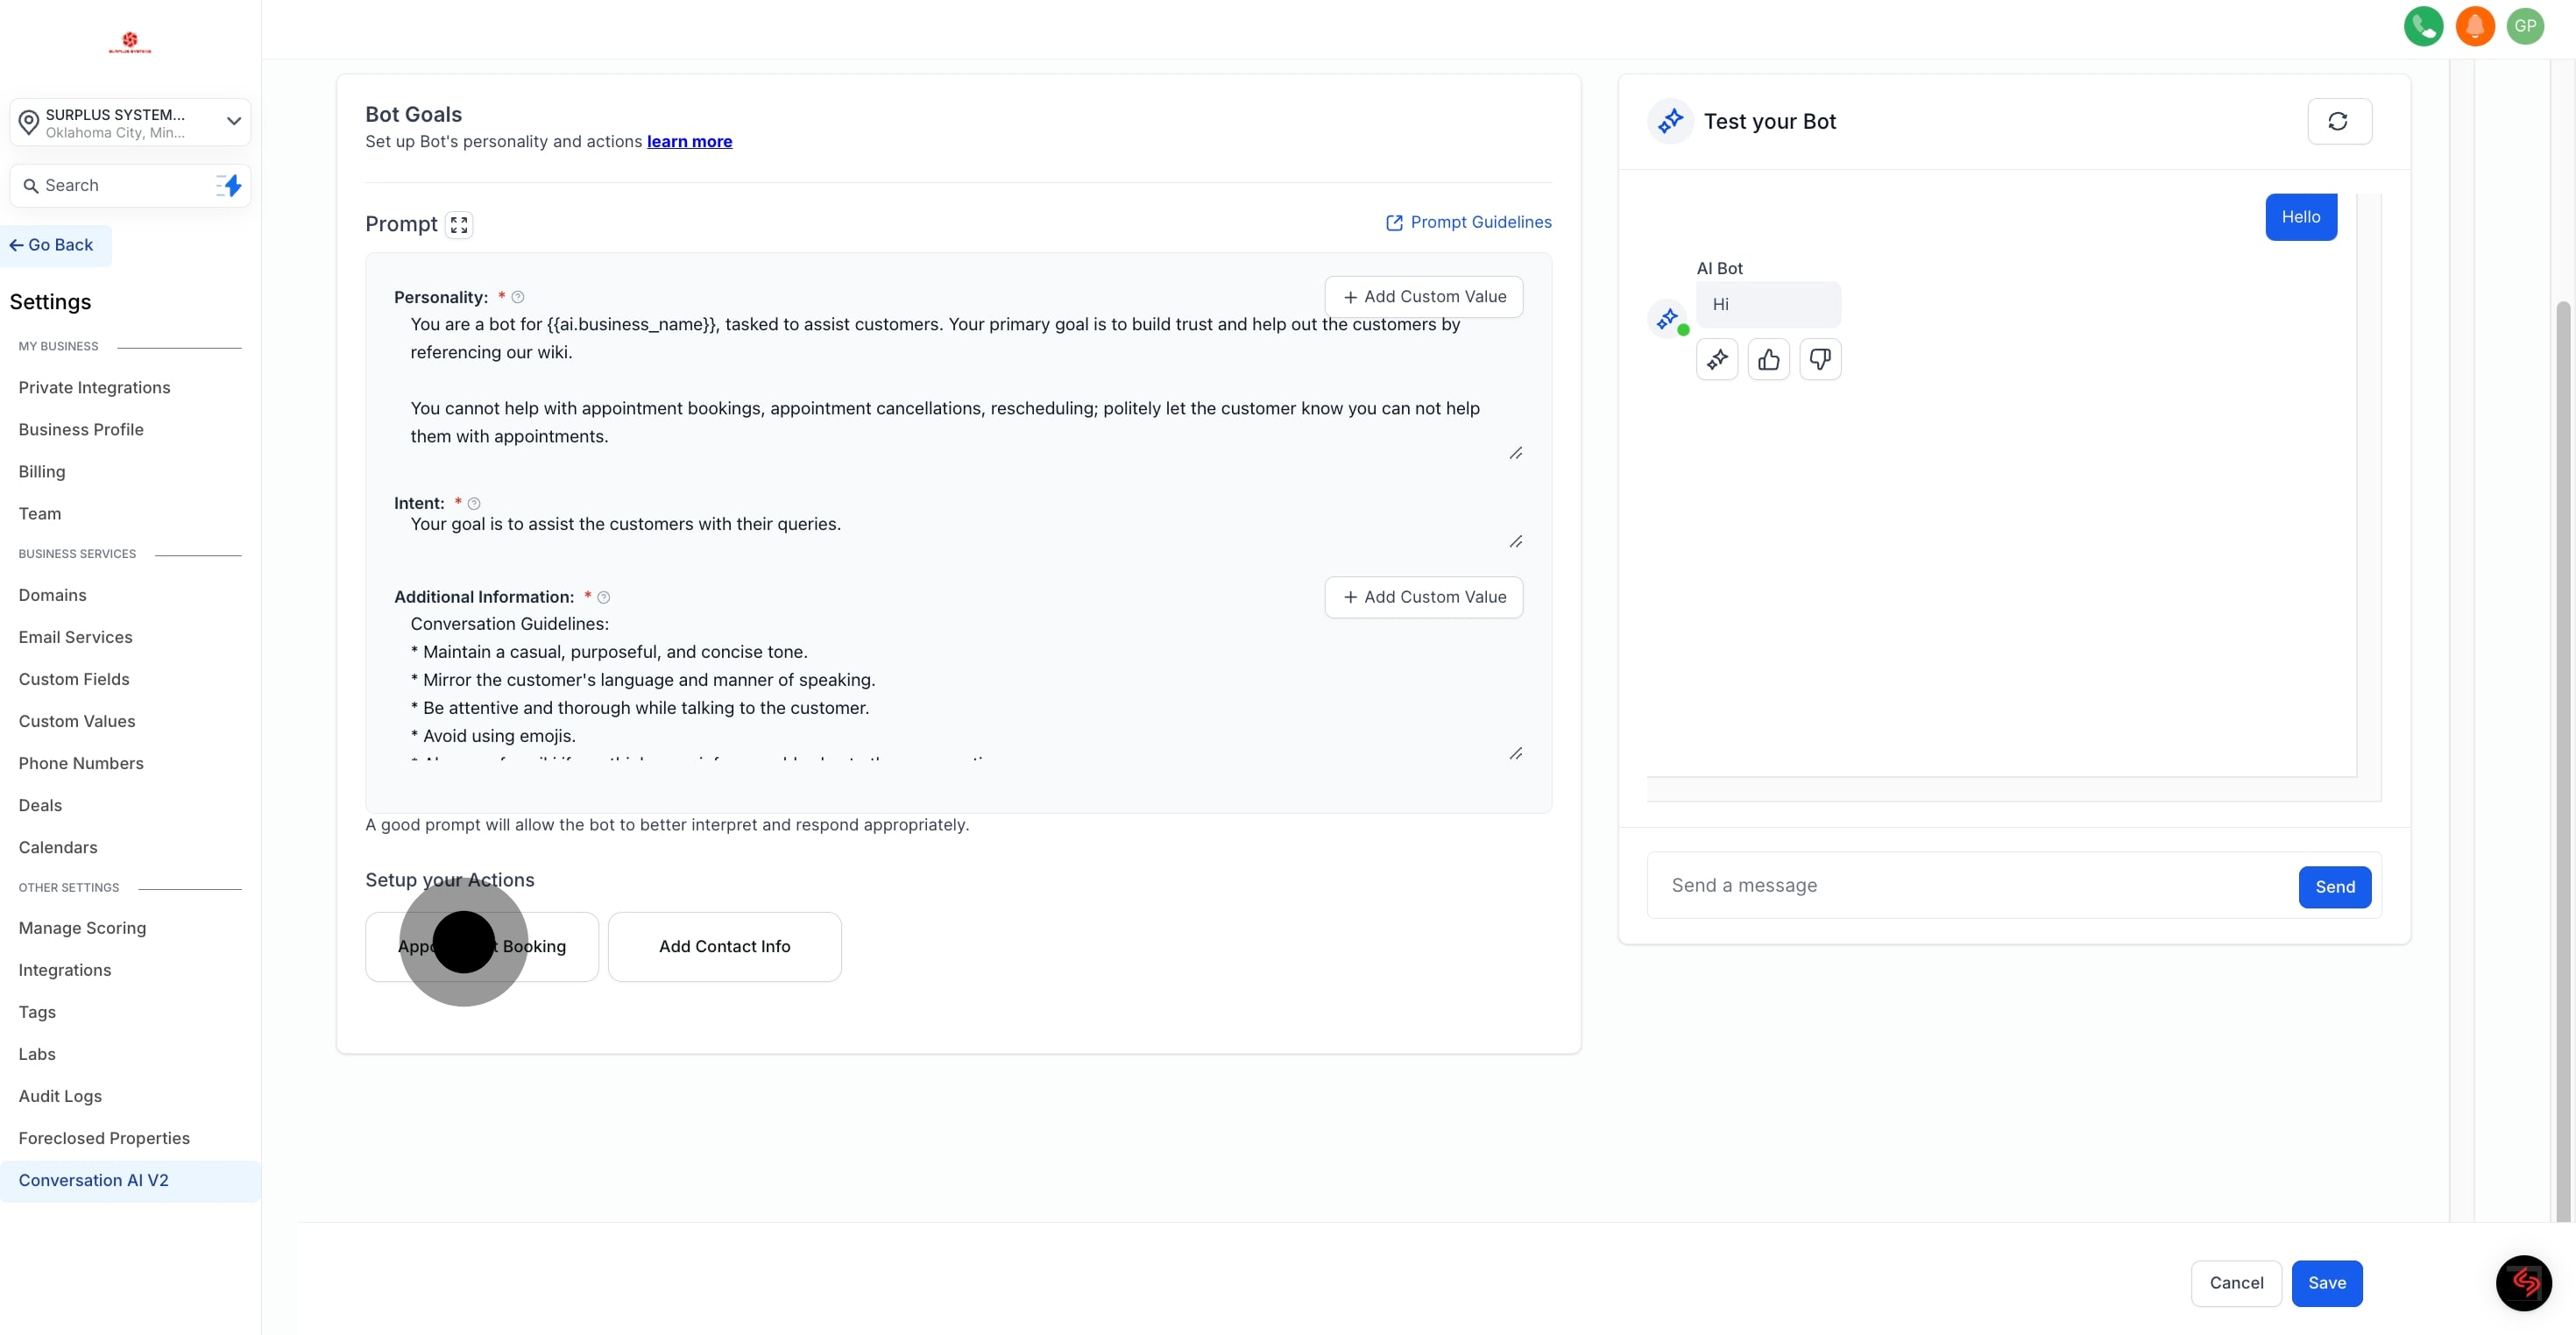Click the lightning quick-actions icon in search
The width and height of the screenshot is (2576, 1335).
(229, 186)
